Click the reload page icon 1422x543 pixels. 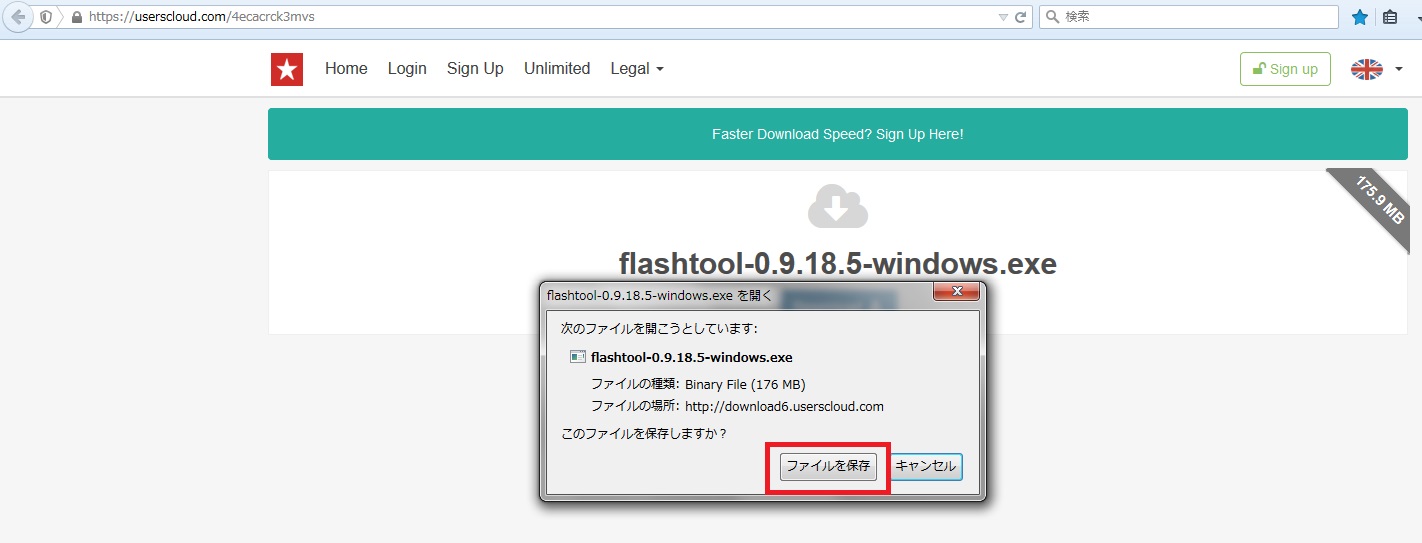[x=1021, y=17]
